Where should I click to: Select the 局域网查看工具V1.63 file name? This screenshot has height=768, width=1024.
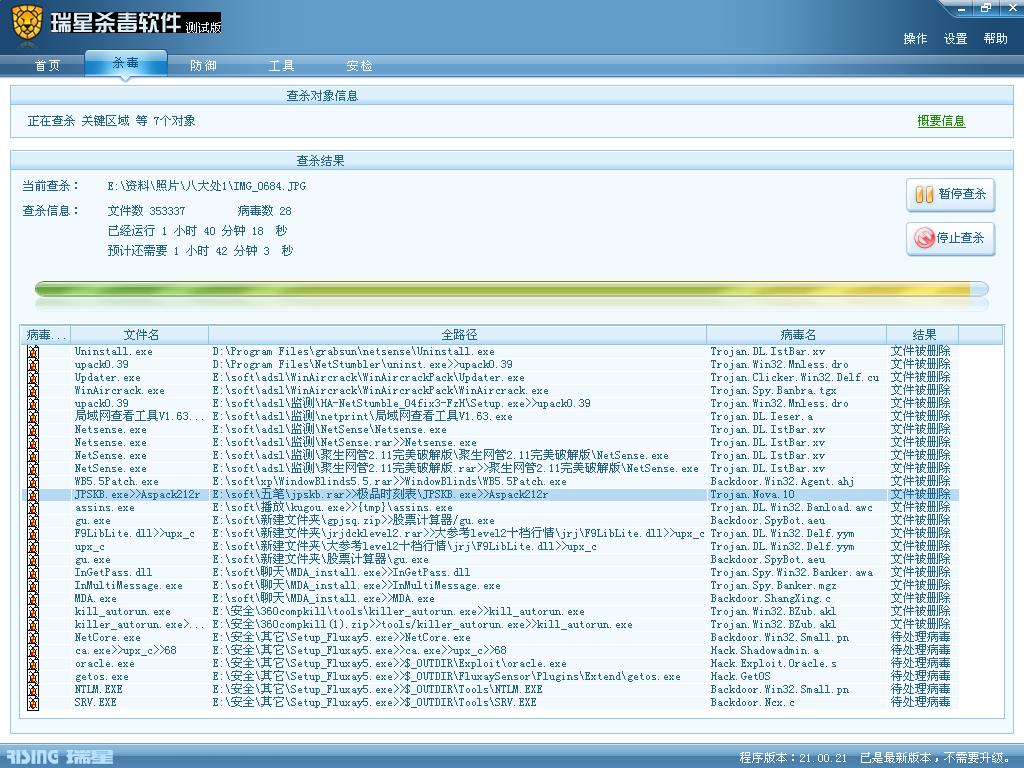(139, 416)
